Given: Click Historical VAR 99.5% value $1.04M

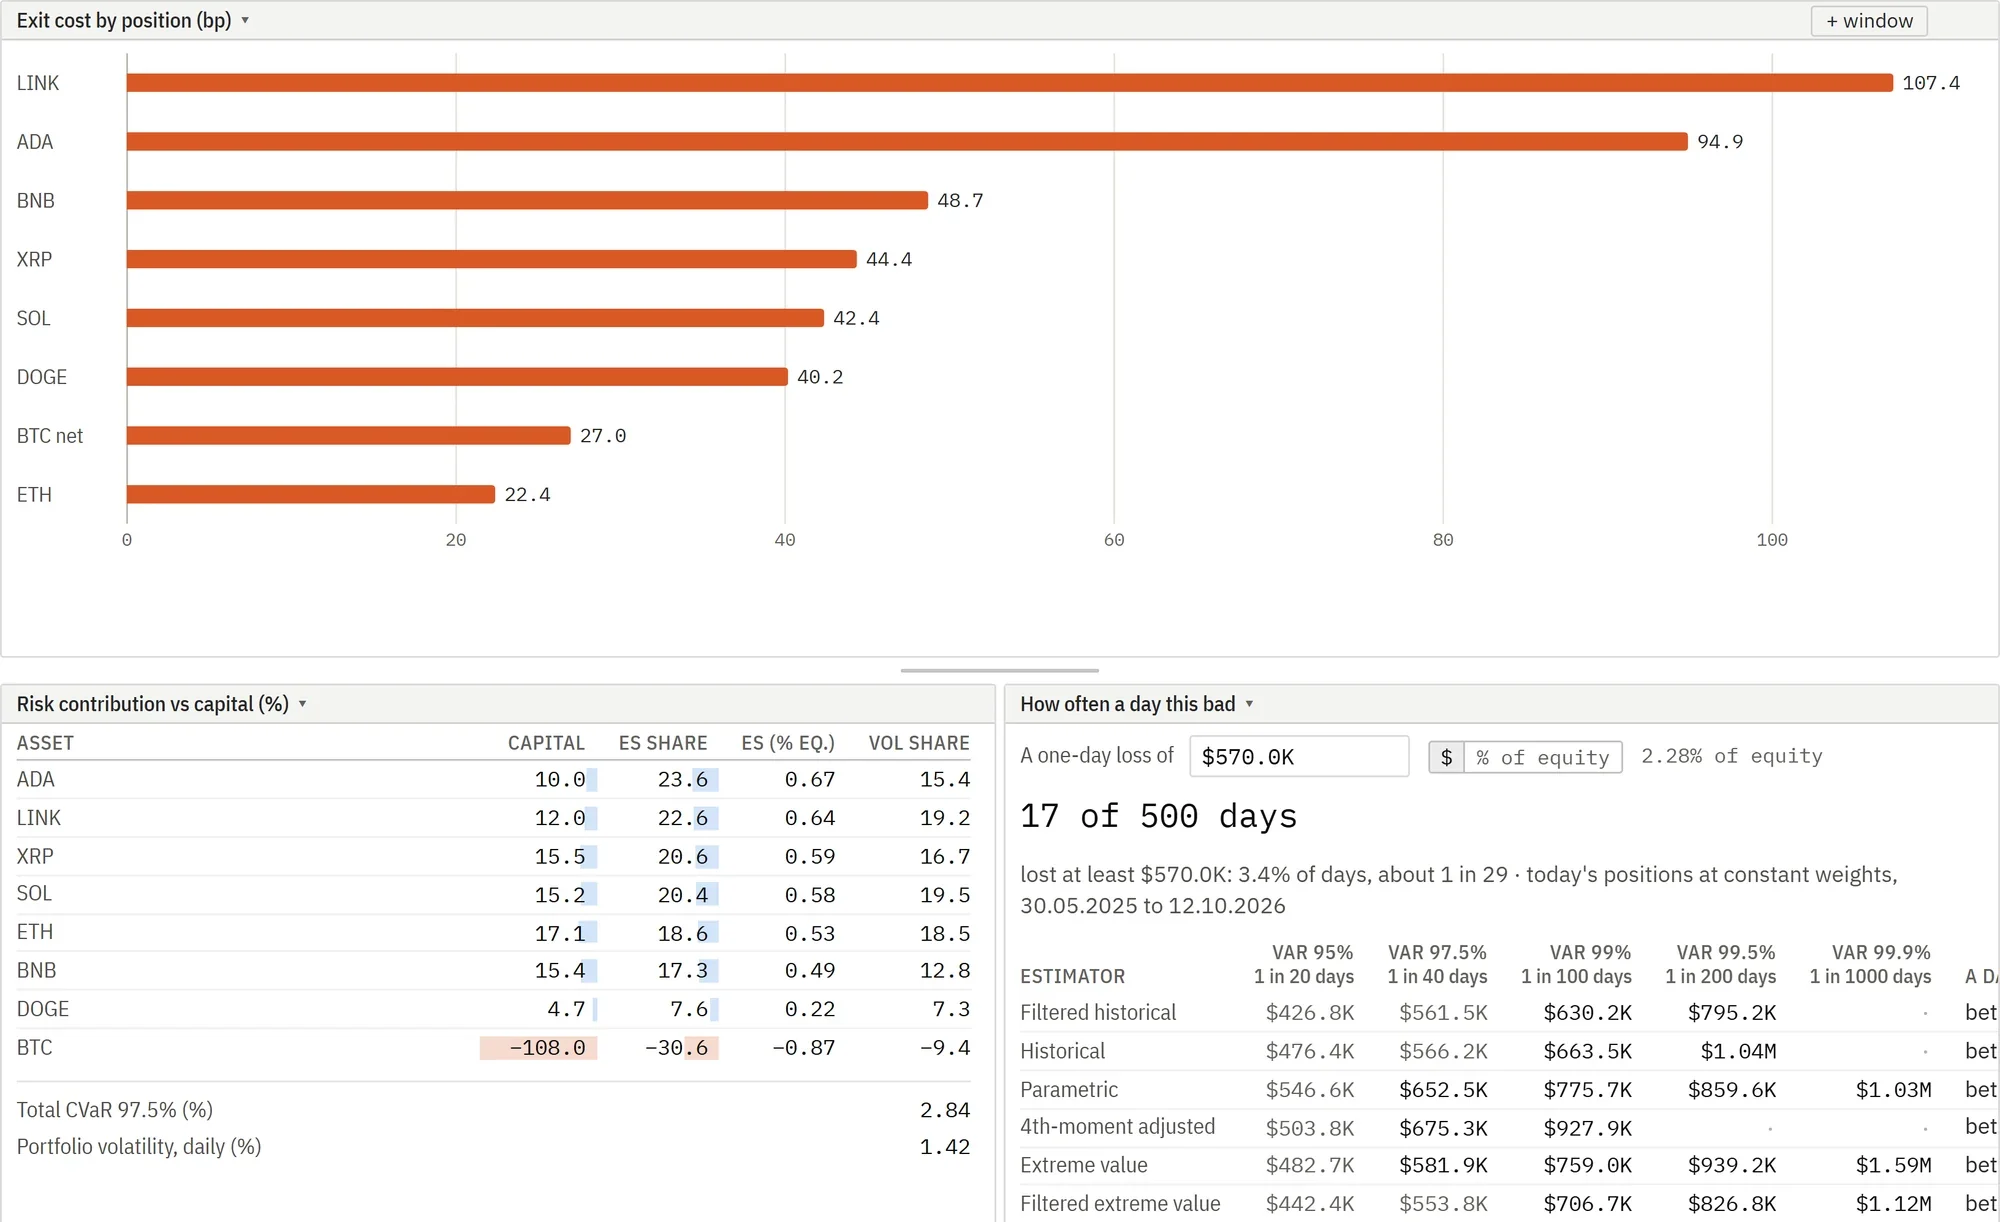Looking at the screenshot, I should [1738, 1052].
